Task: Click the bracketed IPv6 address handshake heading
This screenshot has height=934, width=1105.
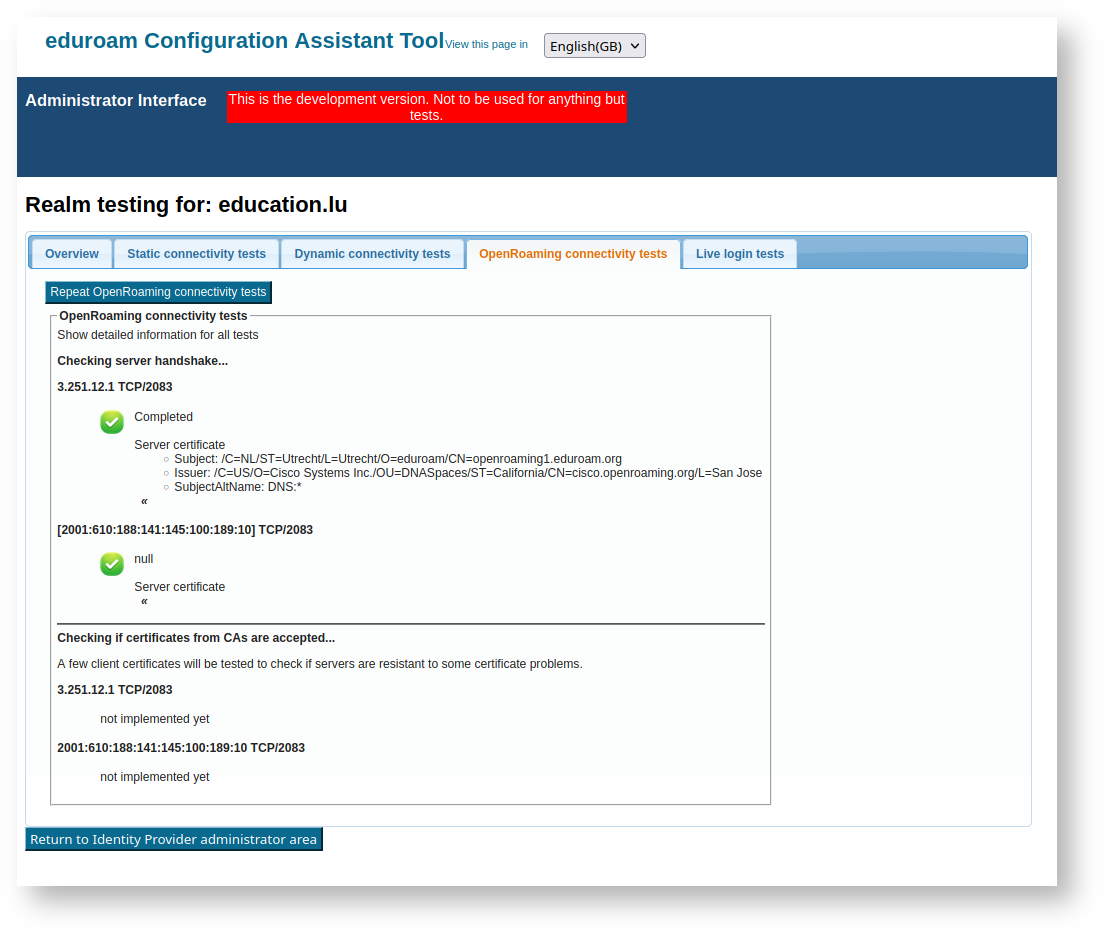Action: pos(185,530)
